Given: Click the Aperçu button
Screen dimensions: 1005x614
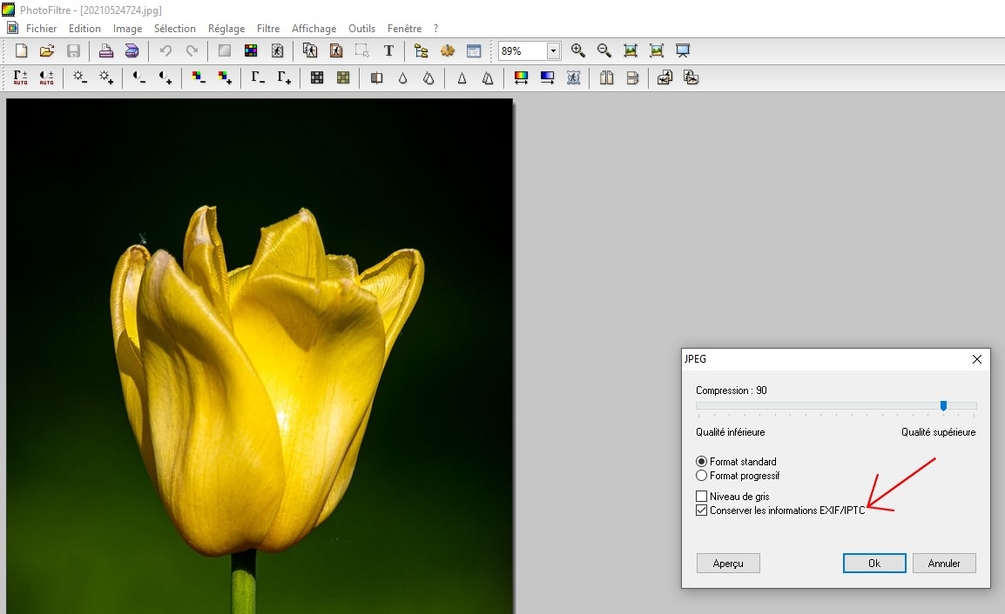Looking at the screenshot, I should tap(728, 563).
